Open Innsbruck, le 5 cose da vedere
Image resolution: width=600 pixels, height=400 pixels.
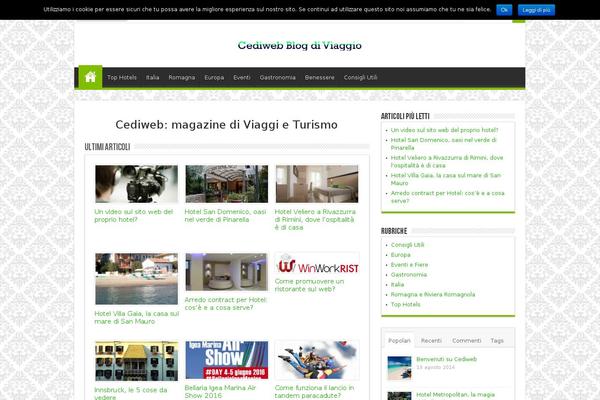[x=130, y=393]
